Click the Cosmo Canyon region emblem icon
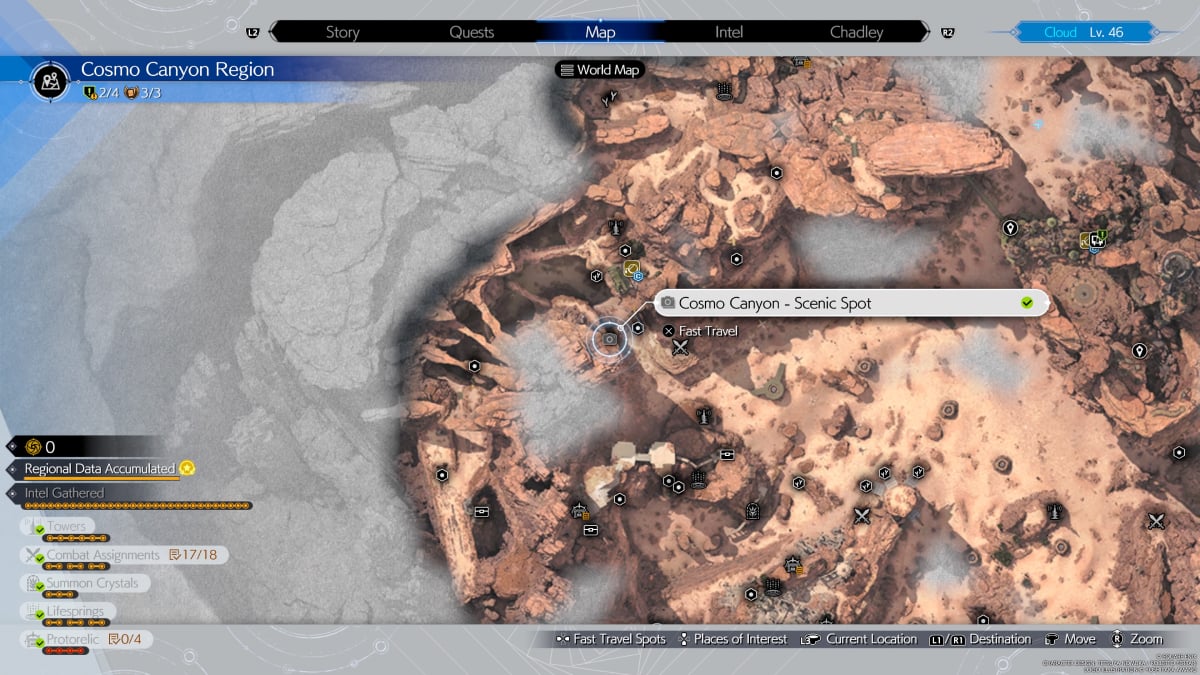The height and width of the screenshot is (675, 1200). tap(50, 81)
